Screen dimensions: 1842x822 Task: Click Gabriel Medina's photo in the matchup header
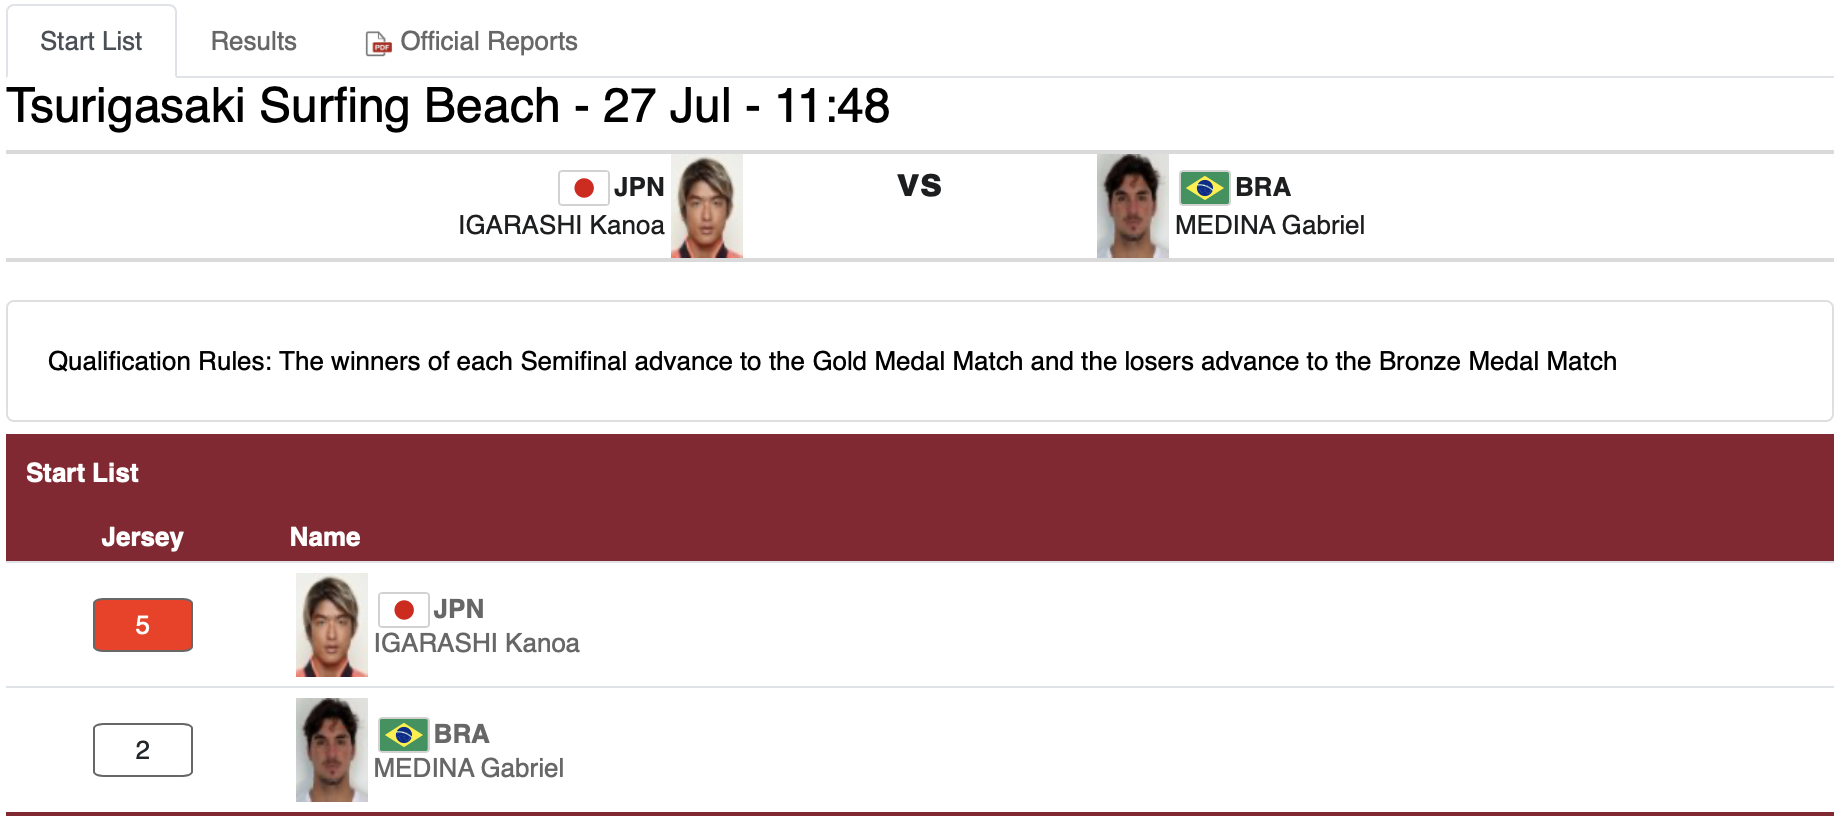[x=1132, y=206]
